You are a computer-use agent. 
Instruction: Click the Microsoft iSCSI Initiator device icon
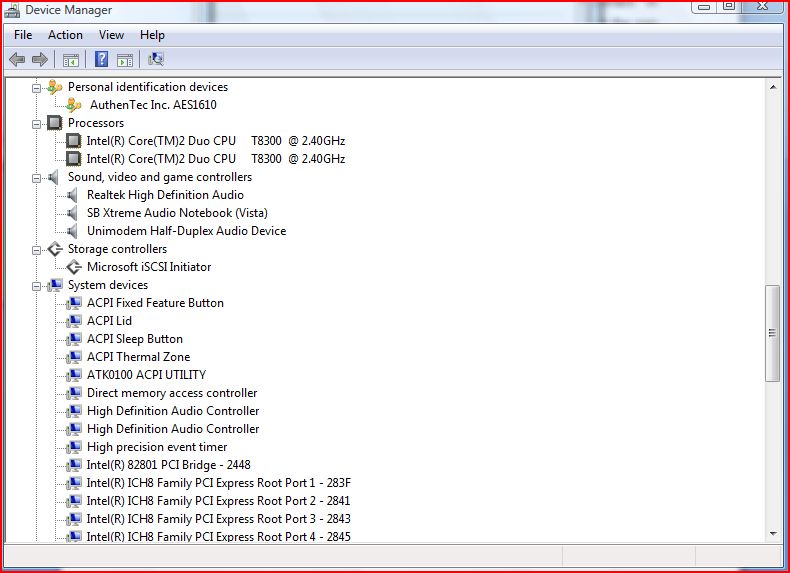click(74, 267)
